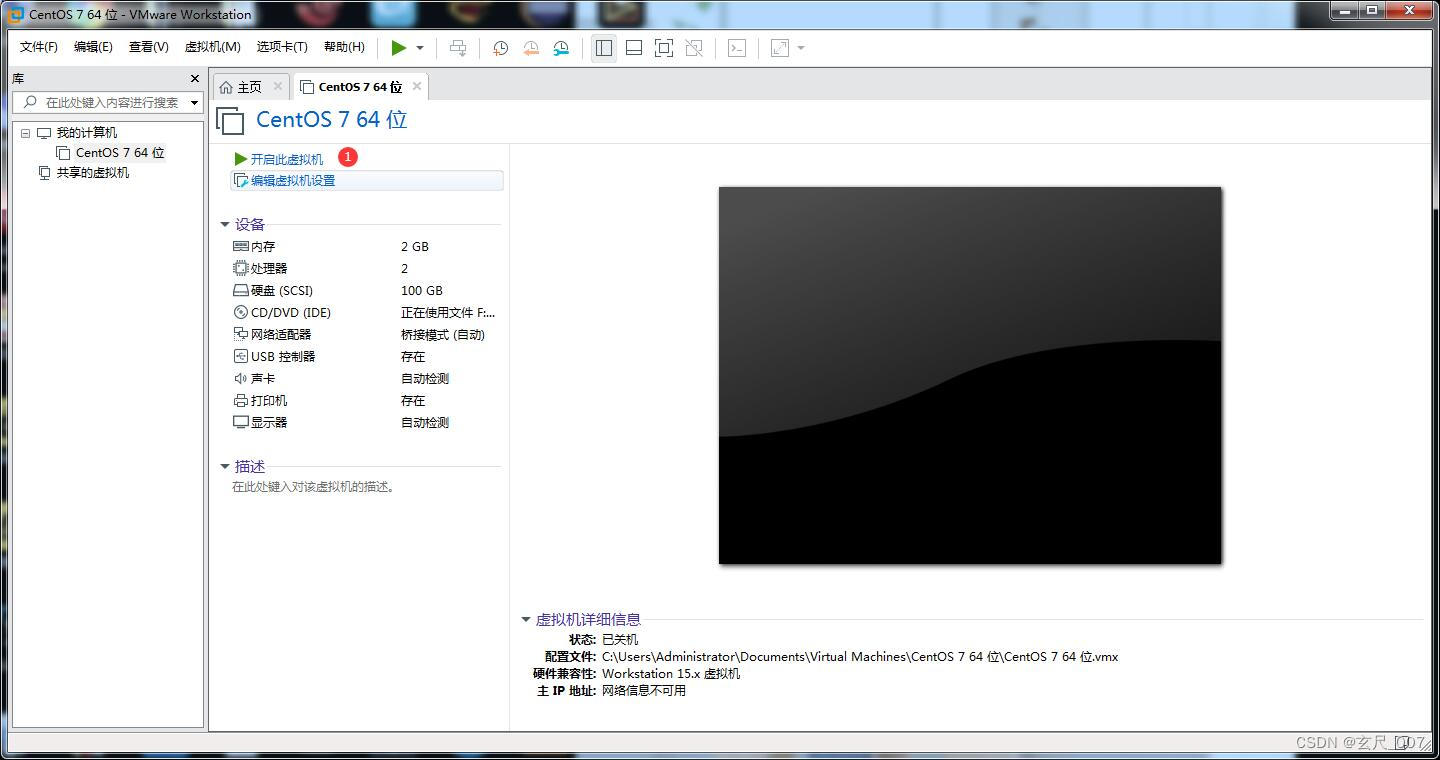Open the console view icon
1440x760 pixels.
tap(737, 48)
